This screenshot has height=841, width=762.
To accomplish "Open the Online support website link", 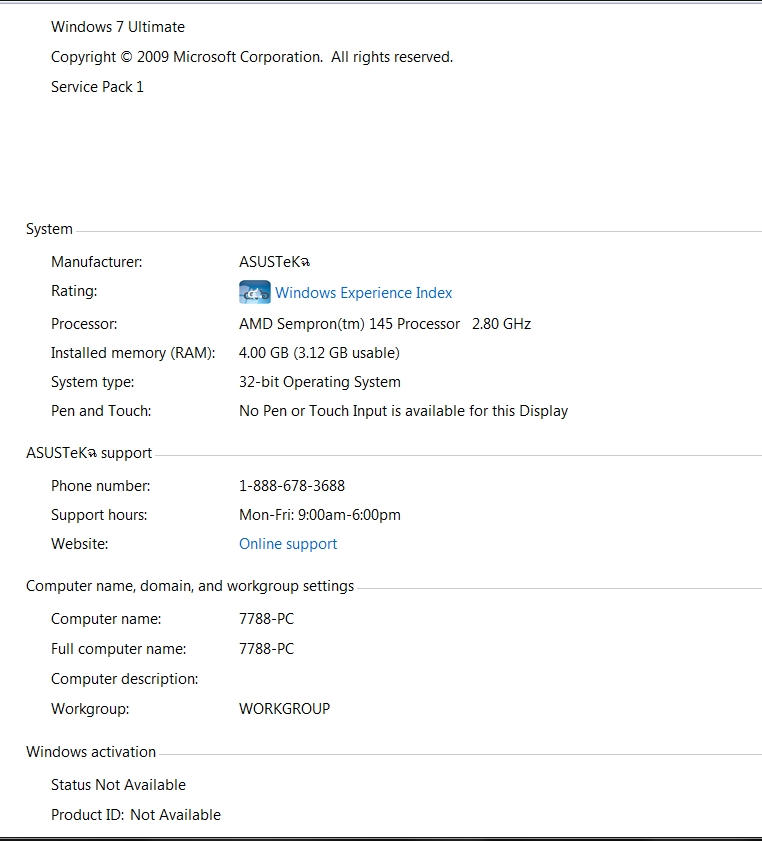I will pyautogui.click(x=288, y=544).
